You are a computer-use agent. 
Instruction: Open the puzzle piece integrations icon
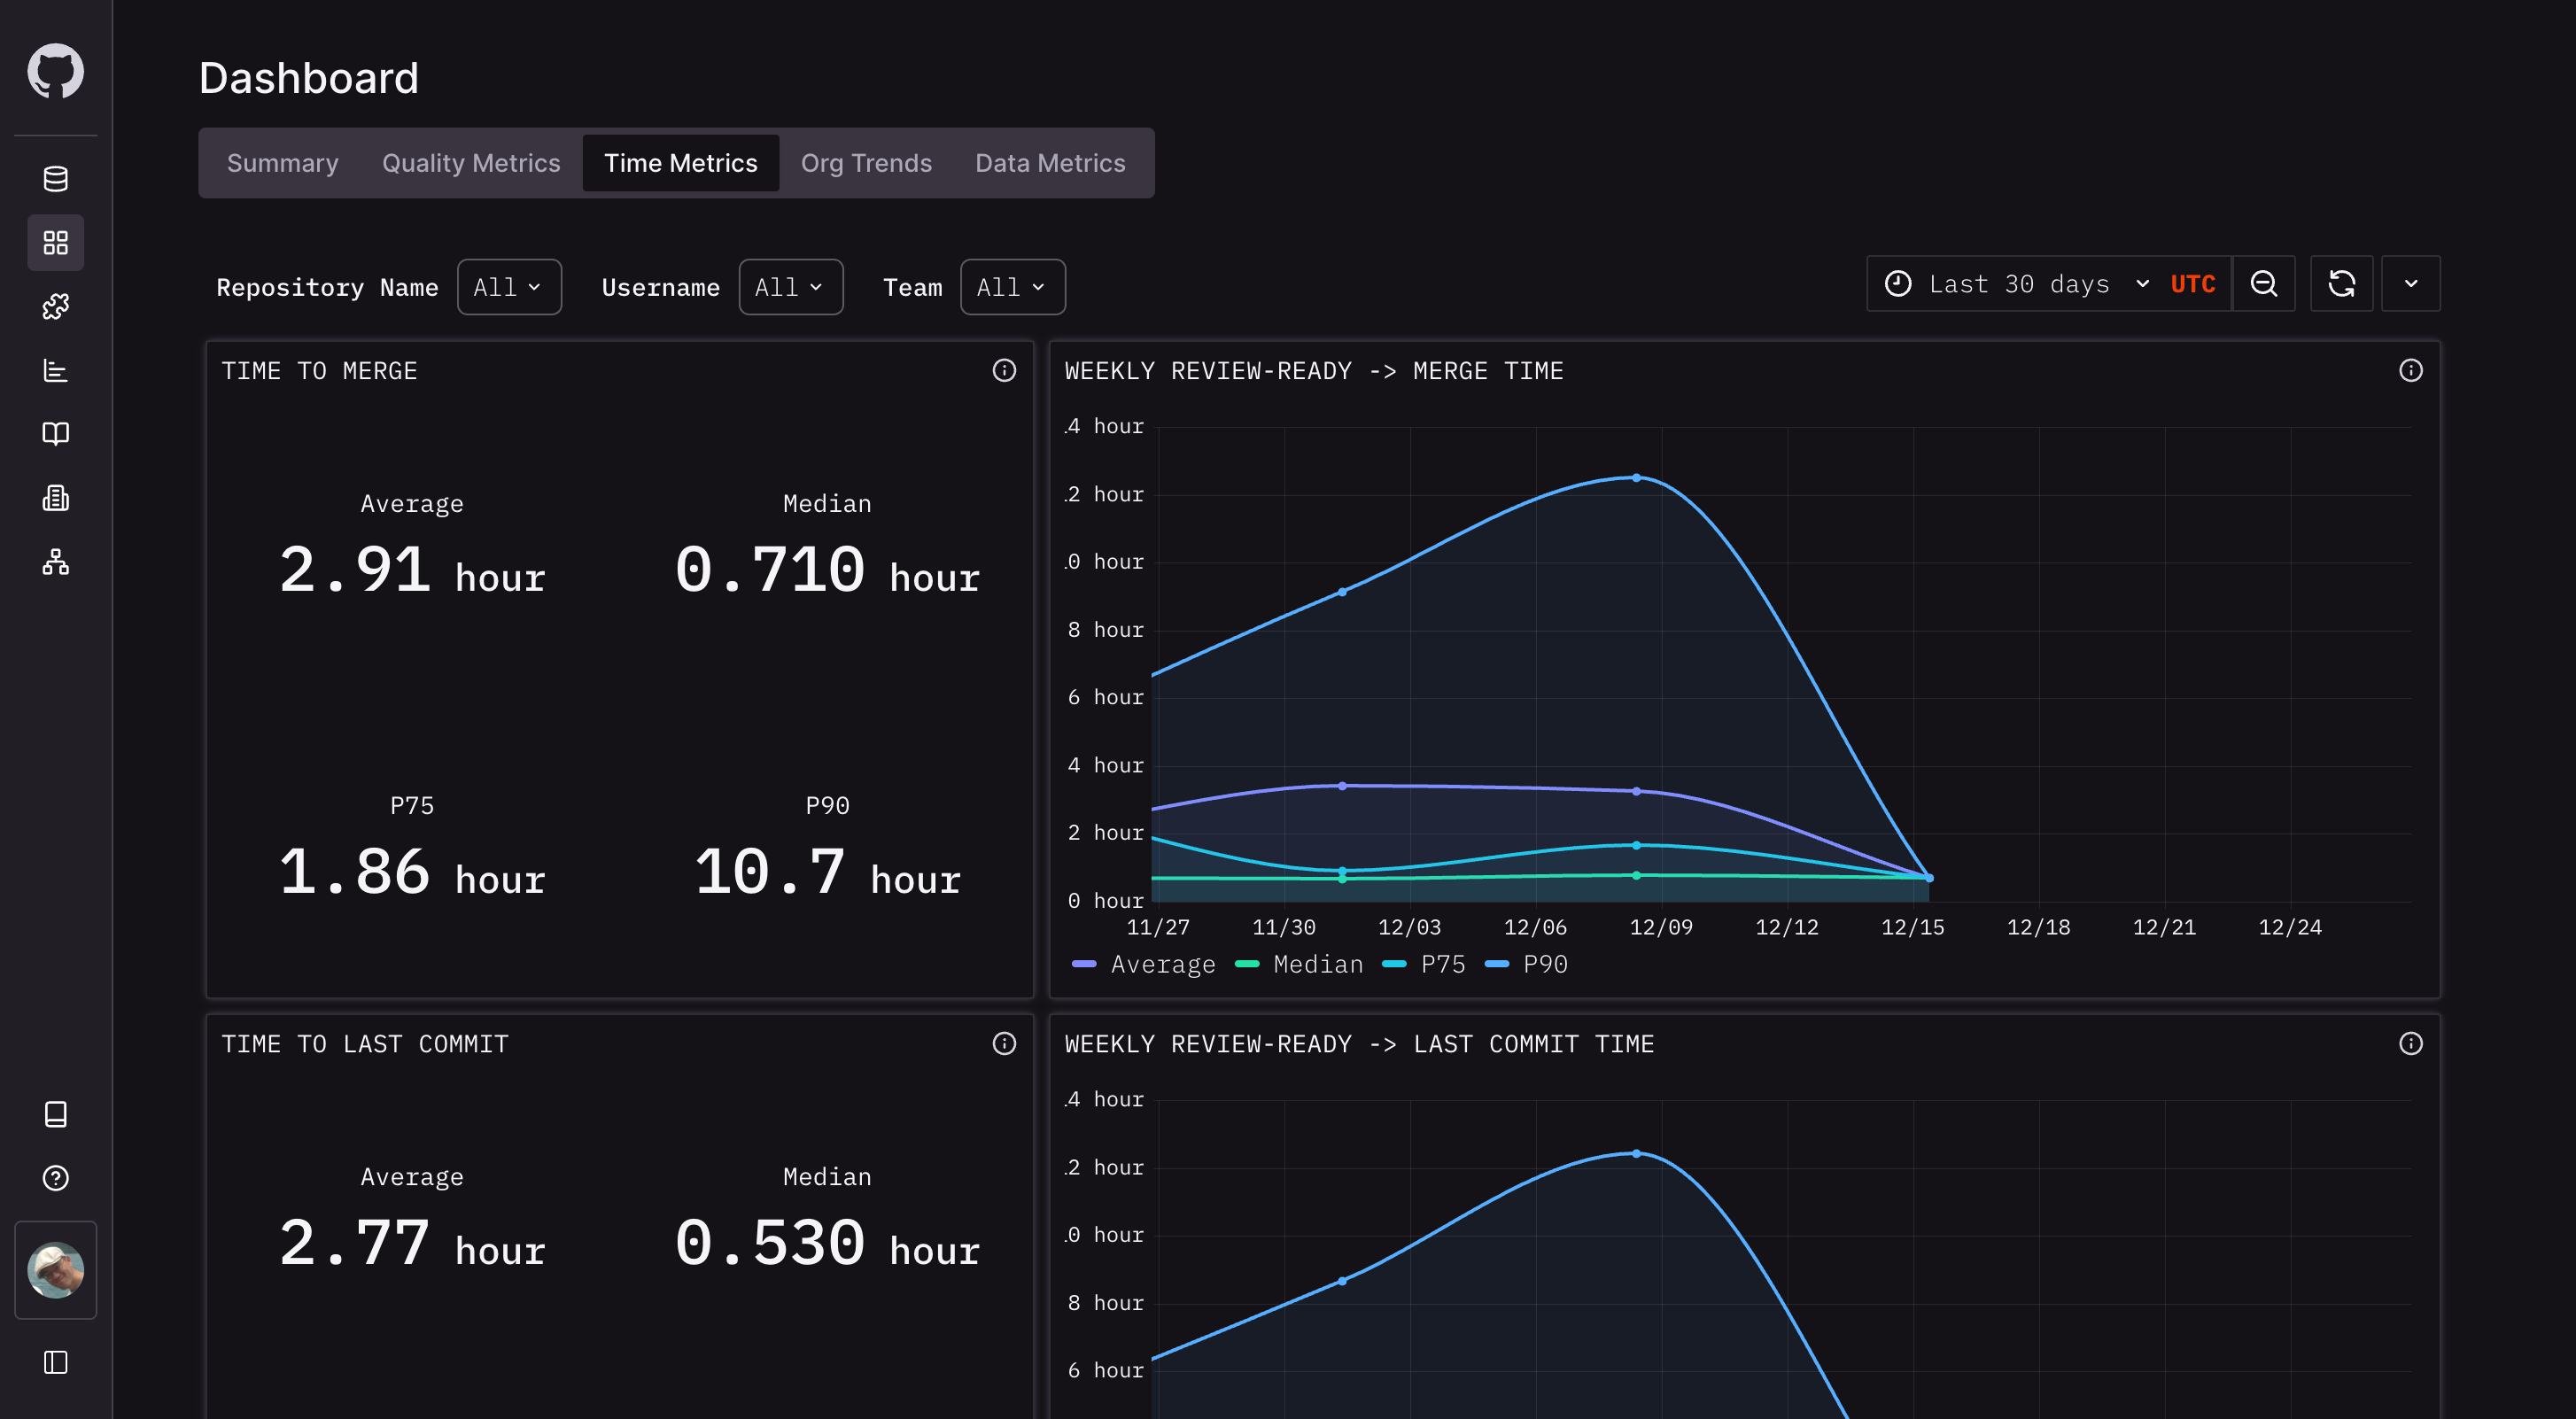(x=55, y=307)
